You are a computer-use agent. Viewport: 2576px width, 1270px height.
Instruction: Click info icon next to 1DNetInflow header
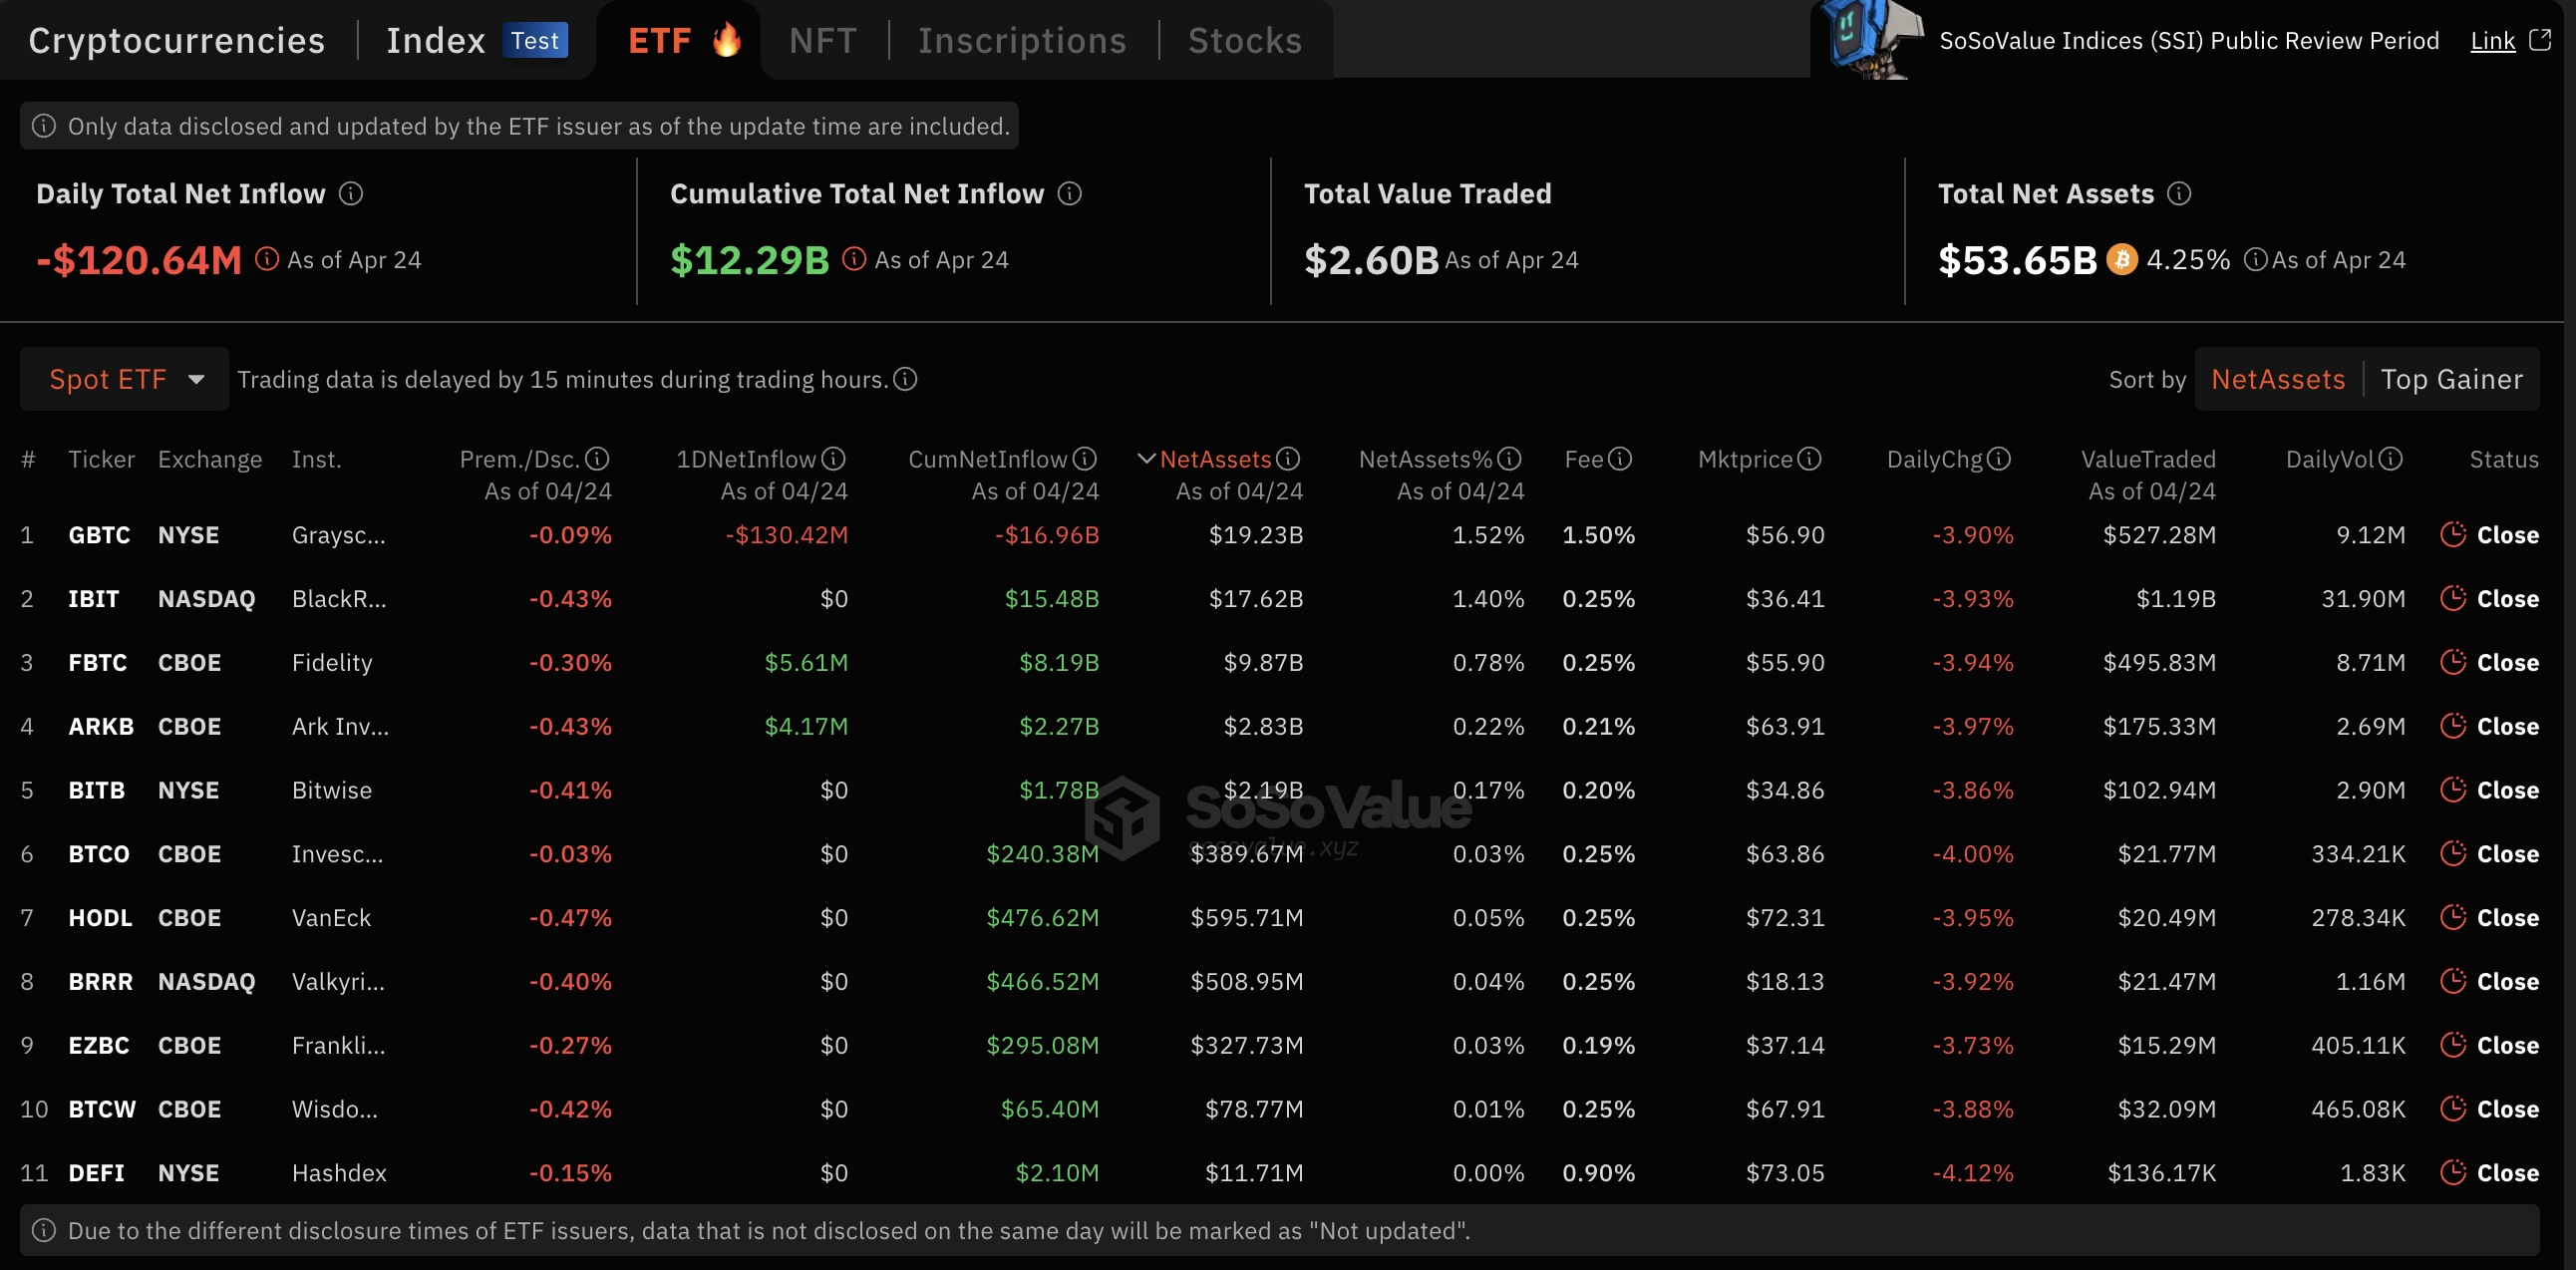click(833, 459)
